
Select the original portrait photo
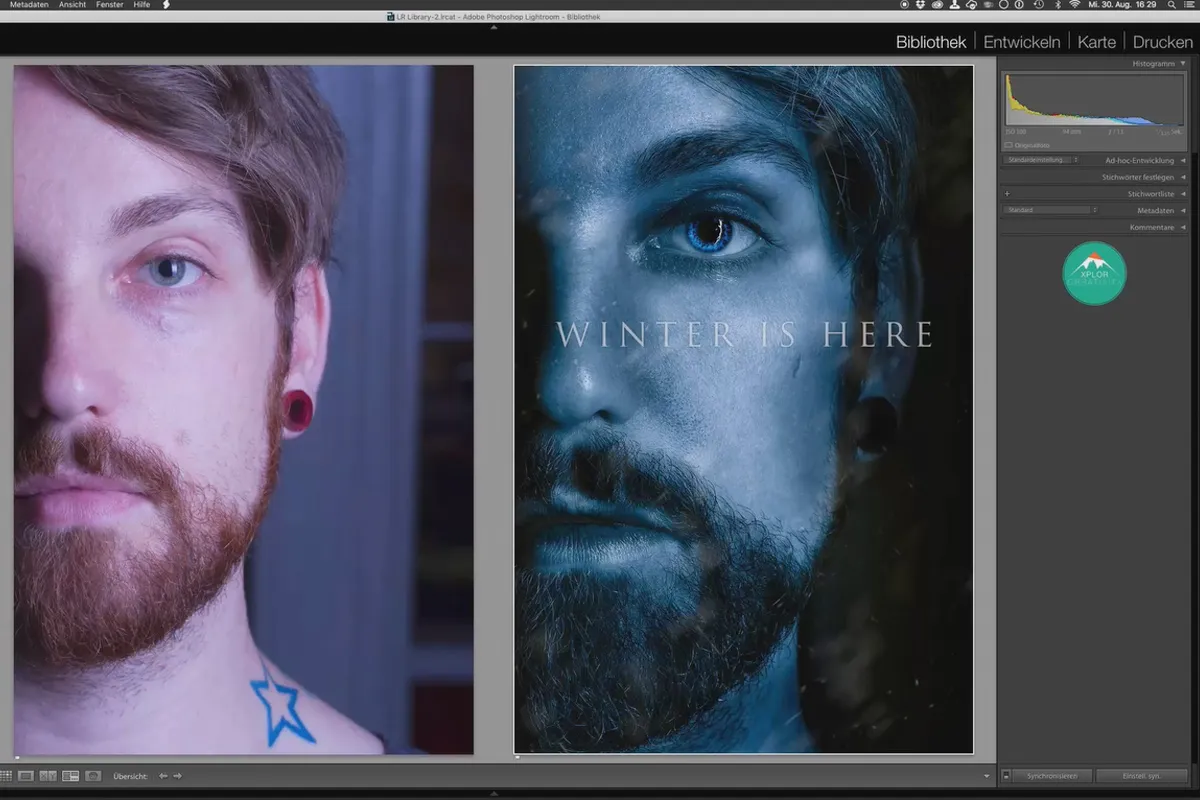(243, 410)
